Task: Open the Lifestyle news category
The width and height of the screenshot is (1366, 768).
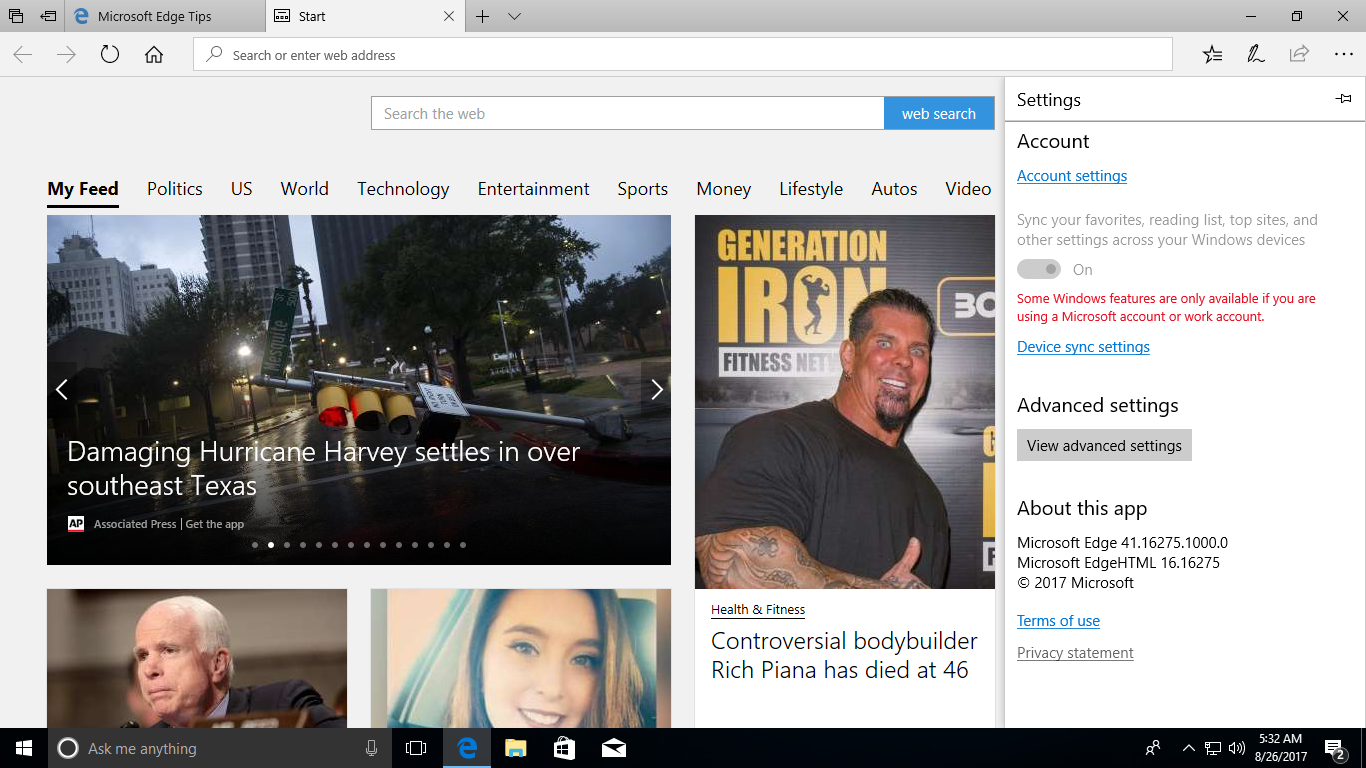Action: (811, 189)
